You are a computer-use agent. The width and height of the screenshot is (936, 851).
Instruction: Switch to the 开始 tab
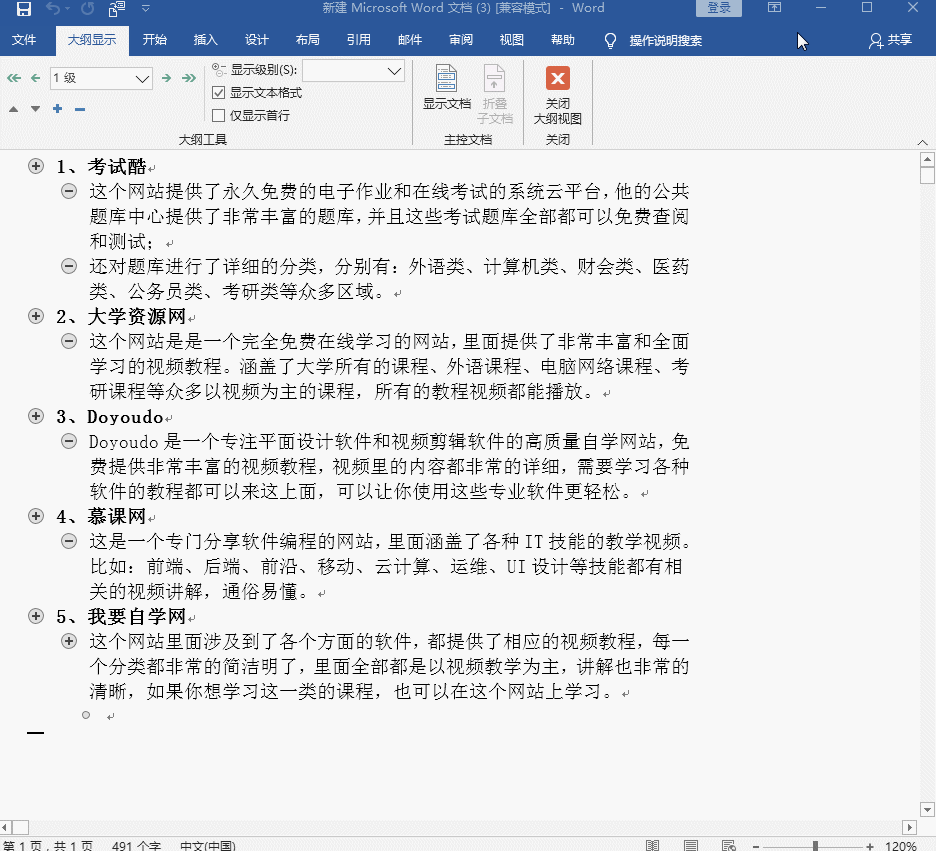155,40
